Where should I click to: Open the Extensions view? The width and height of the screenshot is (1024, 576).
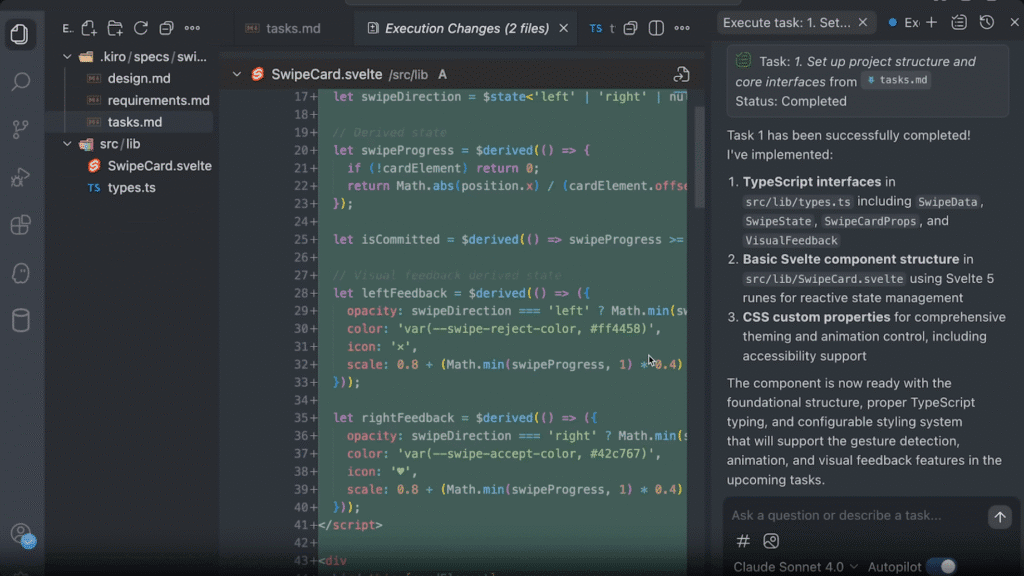[x=20, y=225]
